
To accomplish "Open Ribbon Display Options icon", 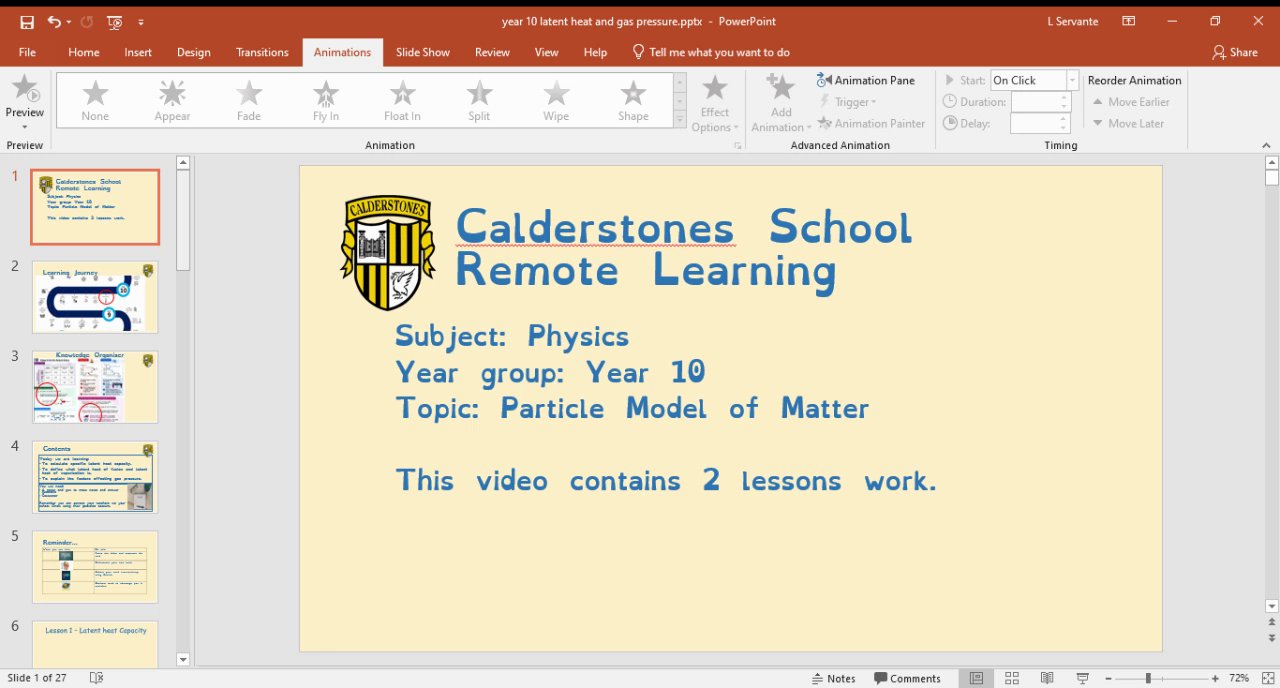I will coord(1128,21).
